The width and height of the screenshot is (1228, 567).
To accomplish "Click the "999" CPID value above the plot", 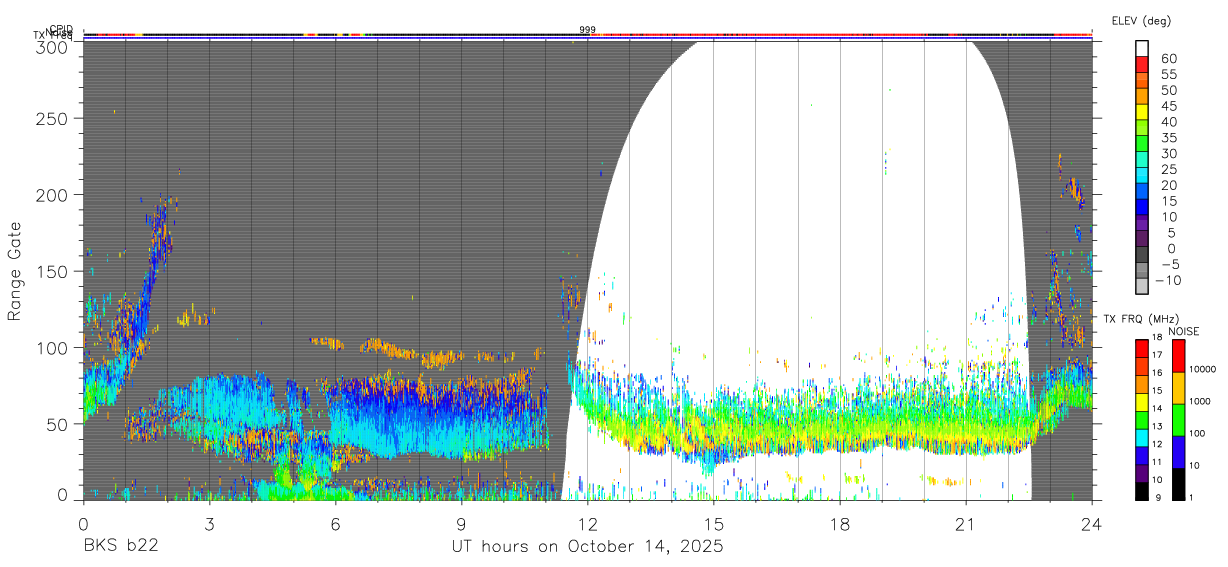I will pos(587,30).
